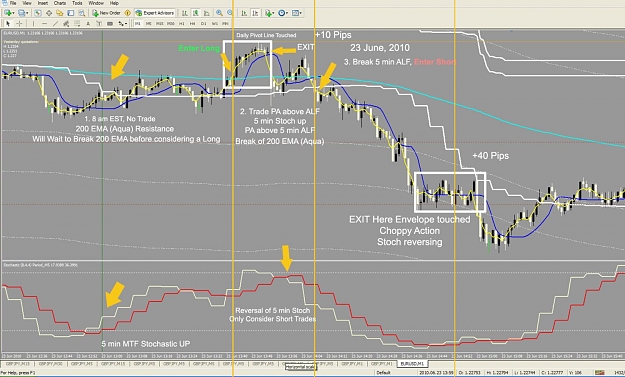Switch chart to bar chart type

[x=185, y=13]
